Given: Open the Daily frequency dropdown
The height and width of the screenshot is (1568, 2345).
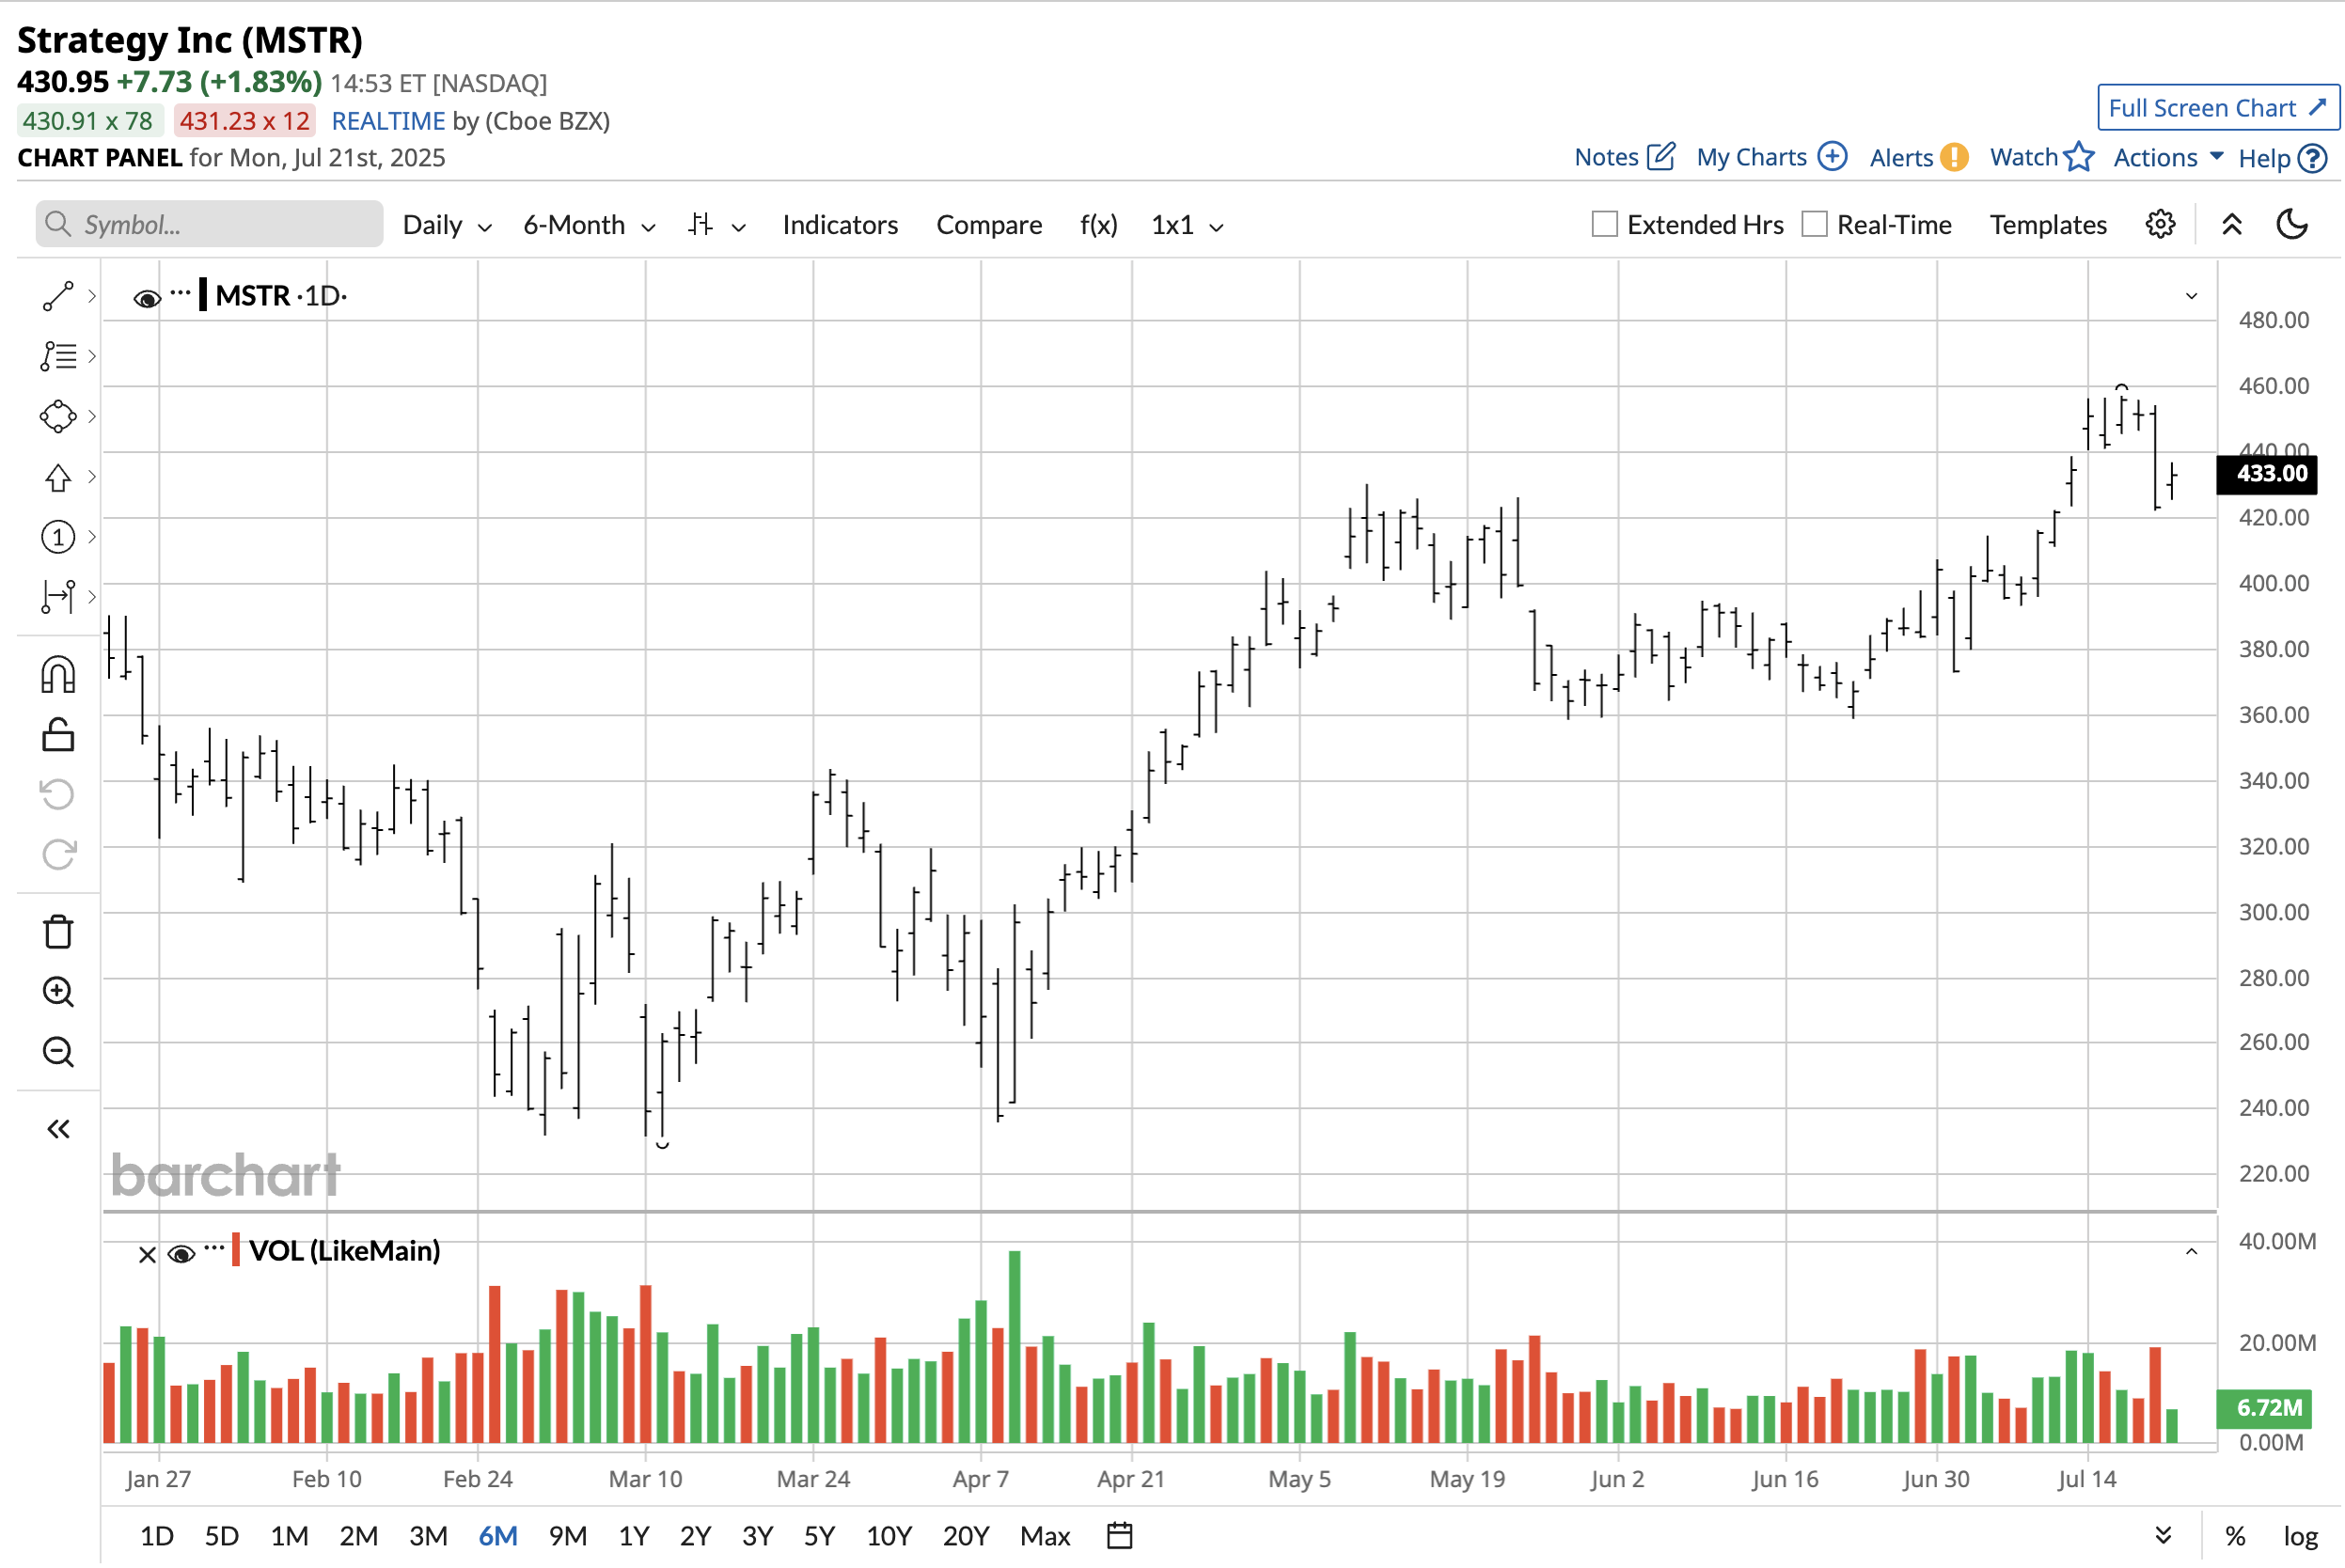Looking at the screenshot, I should [x=447, y=225].
